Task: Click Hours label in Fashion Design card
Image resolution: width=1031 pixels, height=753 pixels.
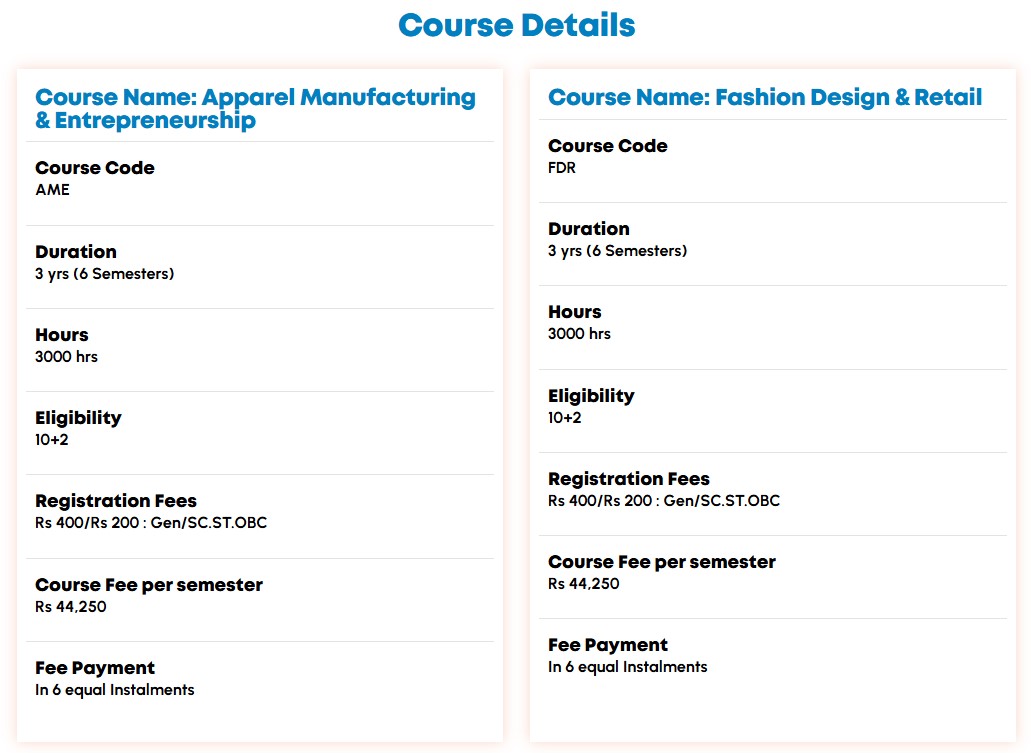Action: [x=574, y=312]
